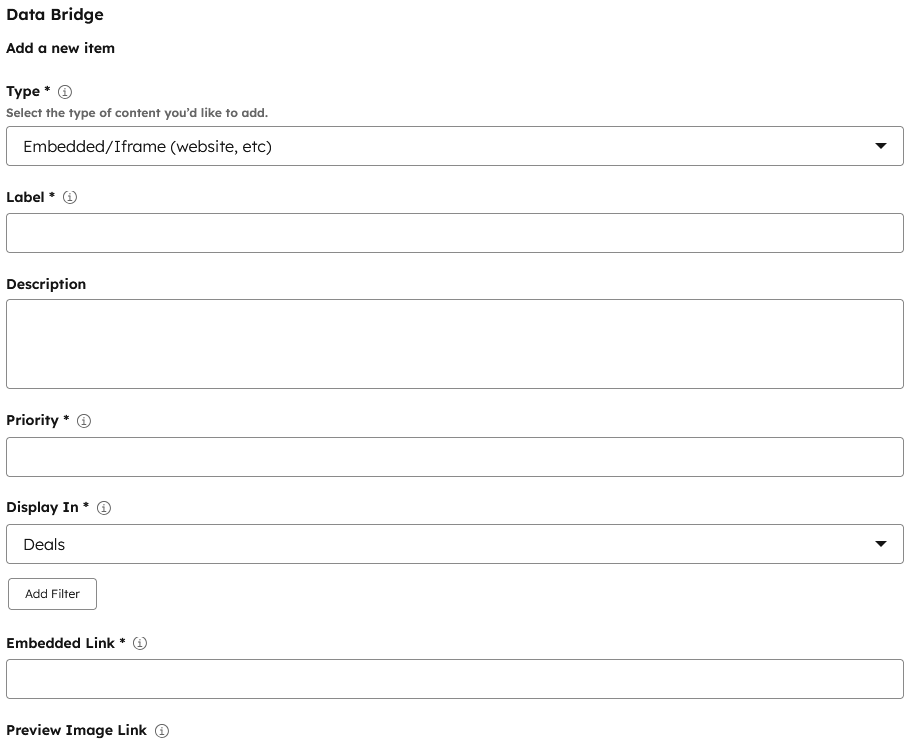Screen dimensions: 915x739
Task: Click the Display In info icon
Action: point(104,508)
